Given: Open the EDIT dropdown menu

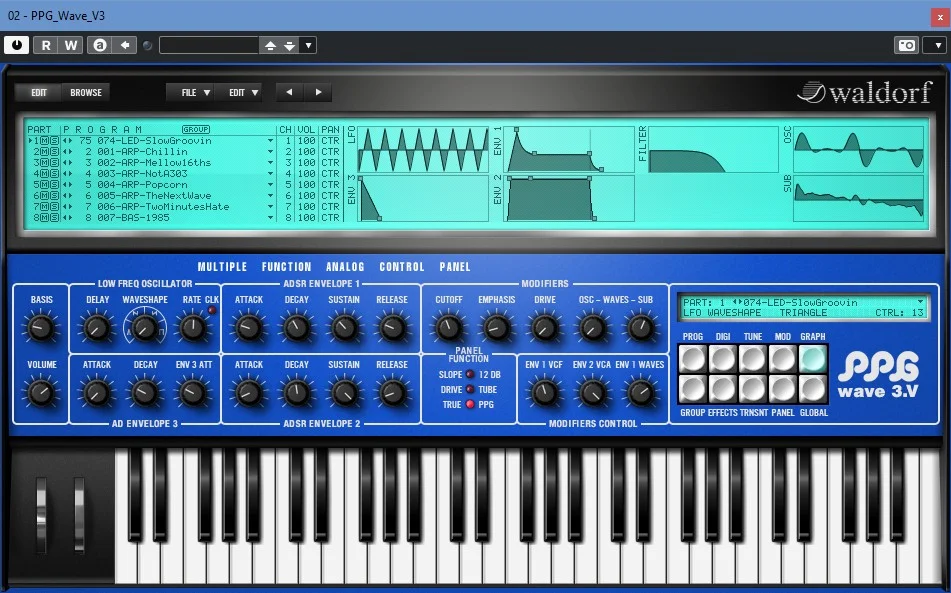Looking at the screenshot, I should pyautogui.click(x=238, y=92).
